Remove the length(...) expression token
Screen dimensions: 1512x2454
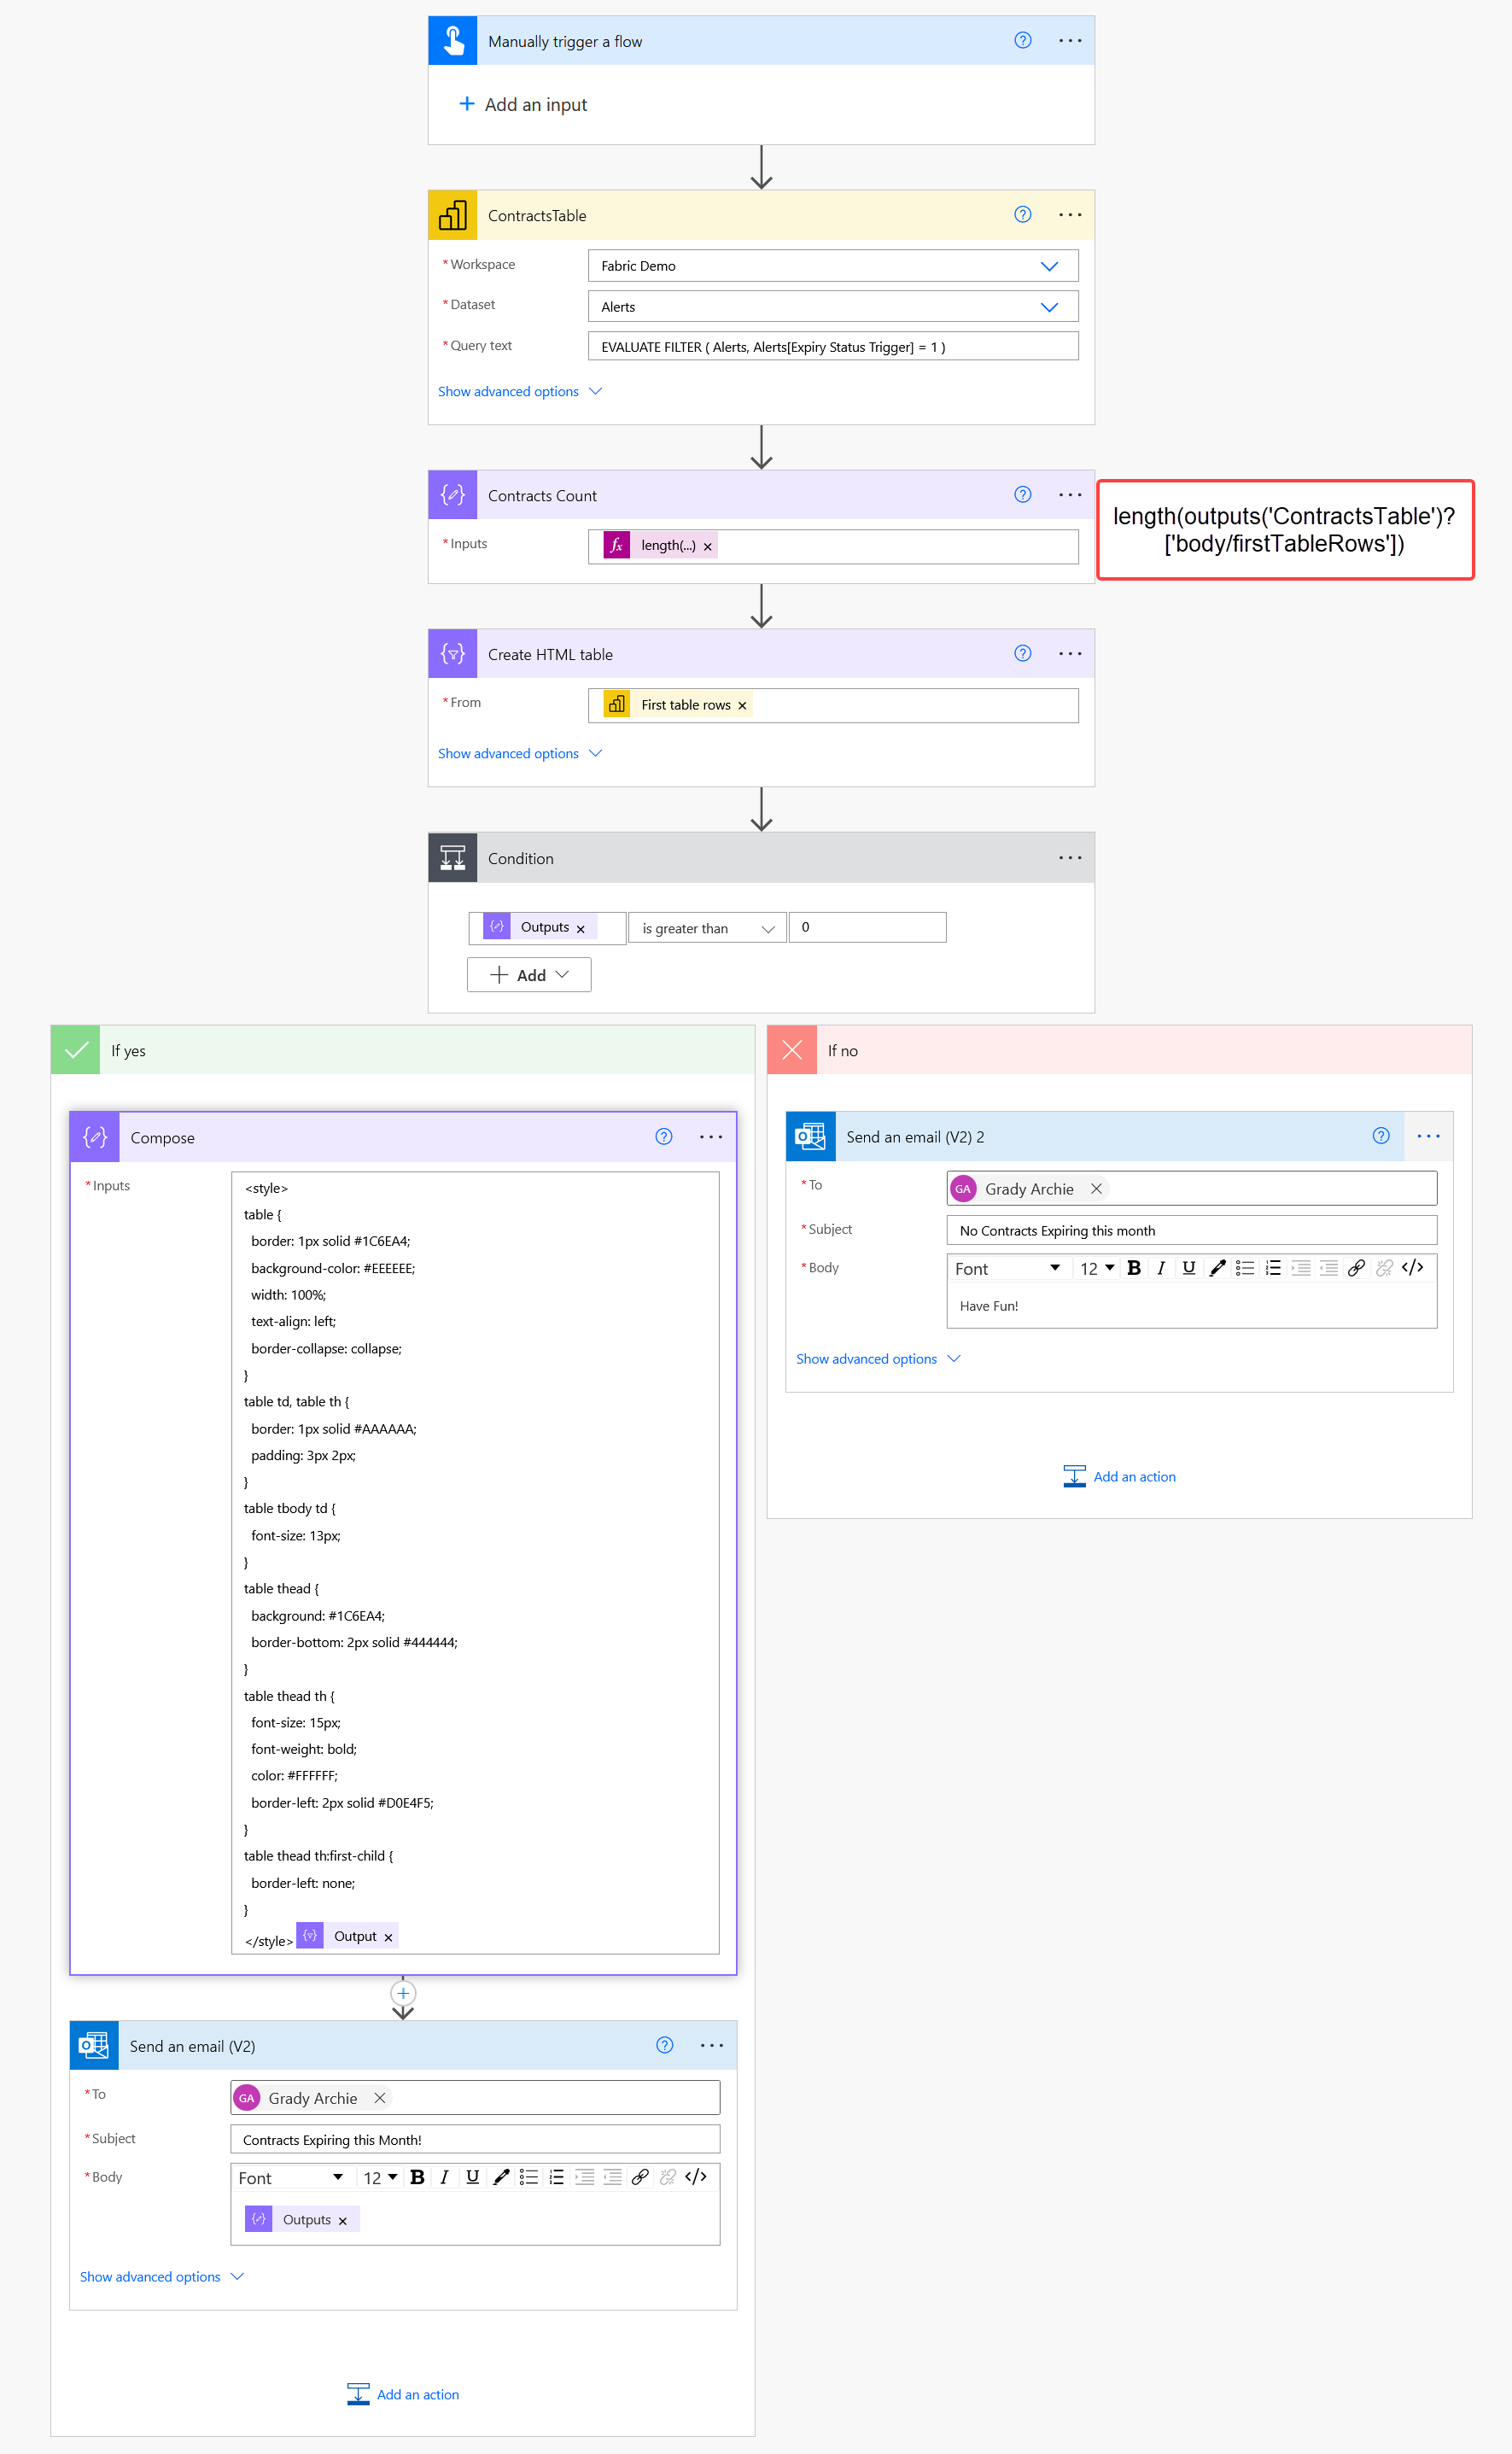click(708, 547)
